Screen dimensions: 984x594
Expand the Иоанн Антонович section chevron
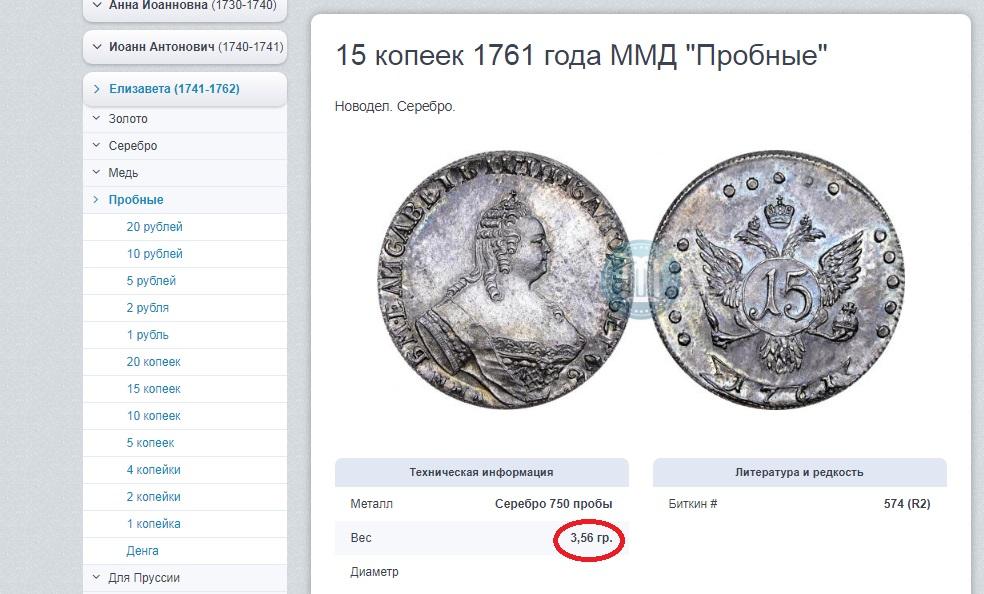(97, 46)
